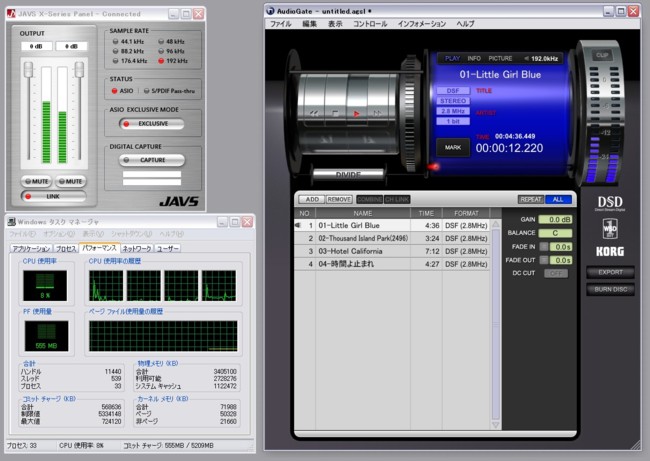
Task: Click the CLIP indicator on level meter
Action: click(602, 55)
